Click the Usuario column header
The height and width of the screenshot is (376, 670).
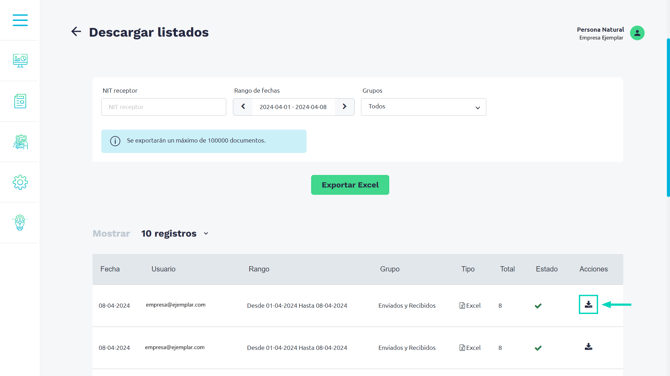[x=163, y=269]
